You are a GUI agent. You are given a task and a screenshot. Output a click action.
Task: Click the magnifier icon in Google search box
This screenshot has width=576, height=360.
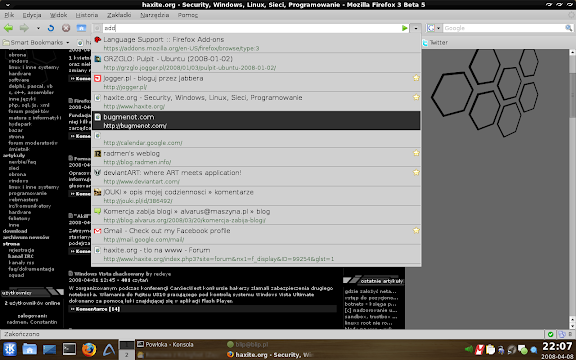568,28
